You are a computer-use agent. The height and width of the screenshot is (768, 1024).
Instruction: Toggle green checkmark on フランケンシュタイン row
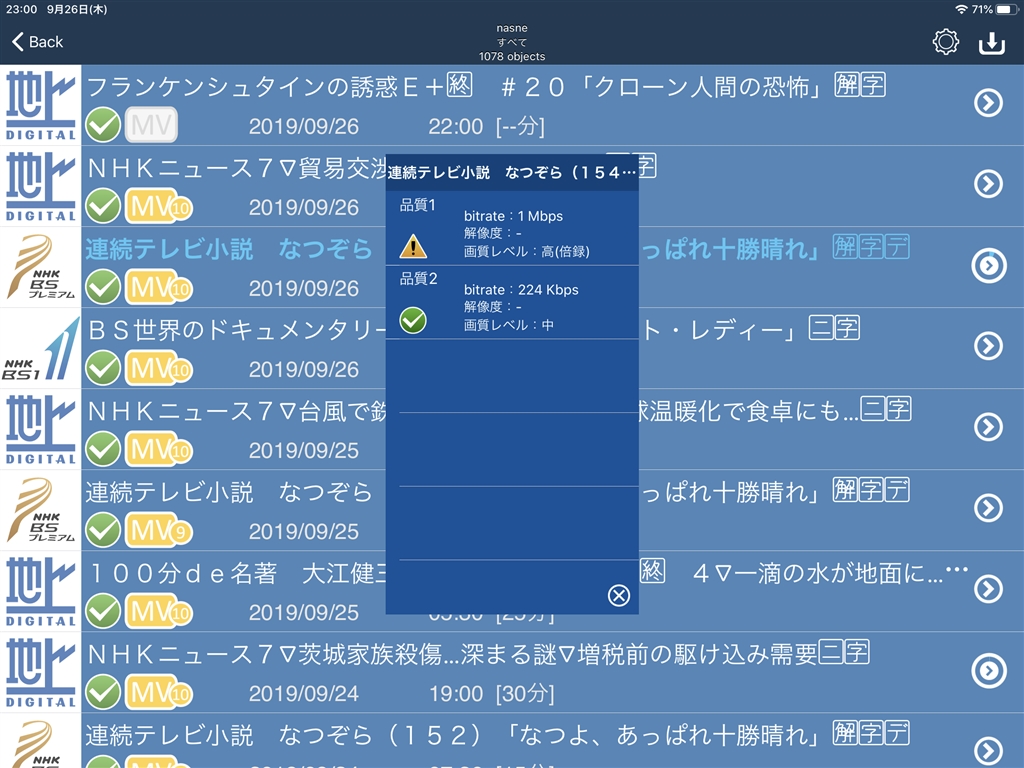(103, 125)
